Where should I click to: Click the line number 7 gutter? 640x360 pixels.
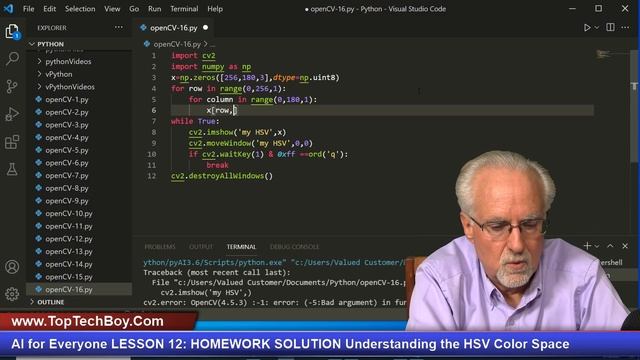point(153,121)
